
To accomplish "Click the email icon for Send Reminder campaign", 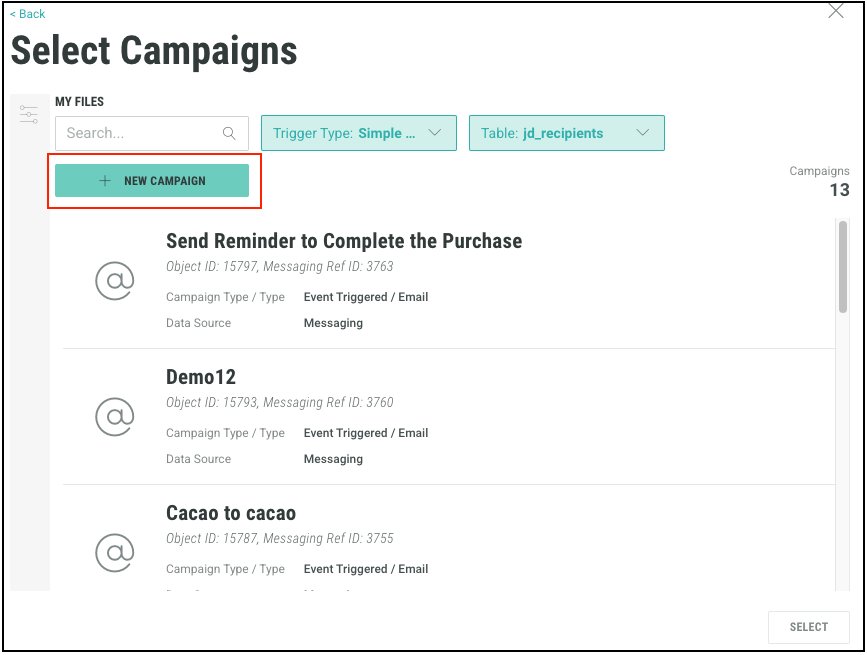I will pos(115,281).
